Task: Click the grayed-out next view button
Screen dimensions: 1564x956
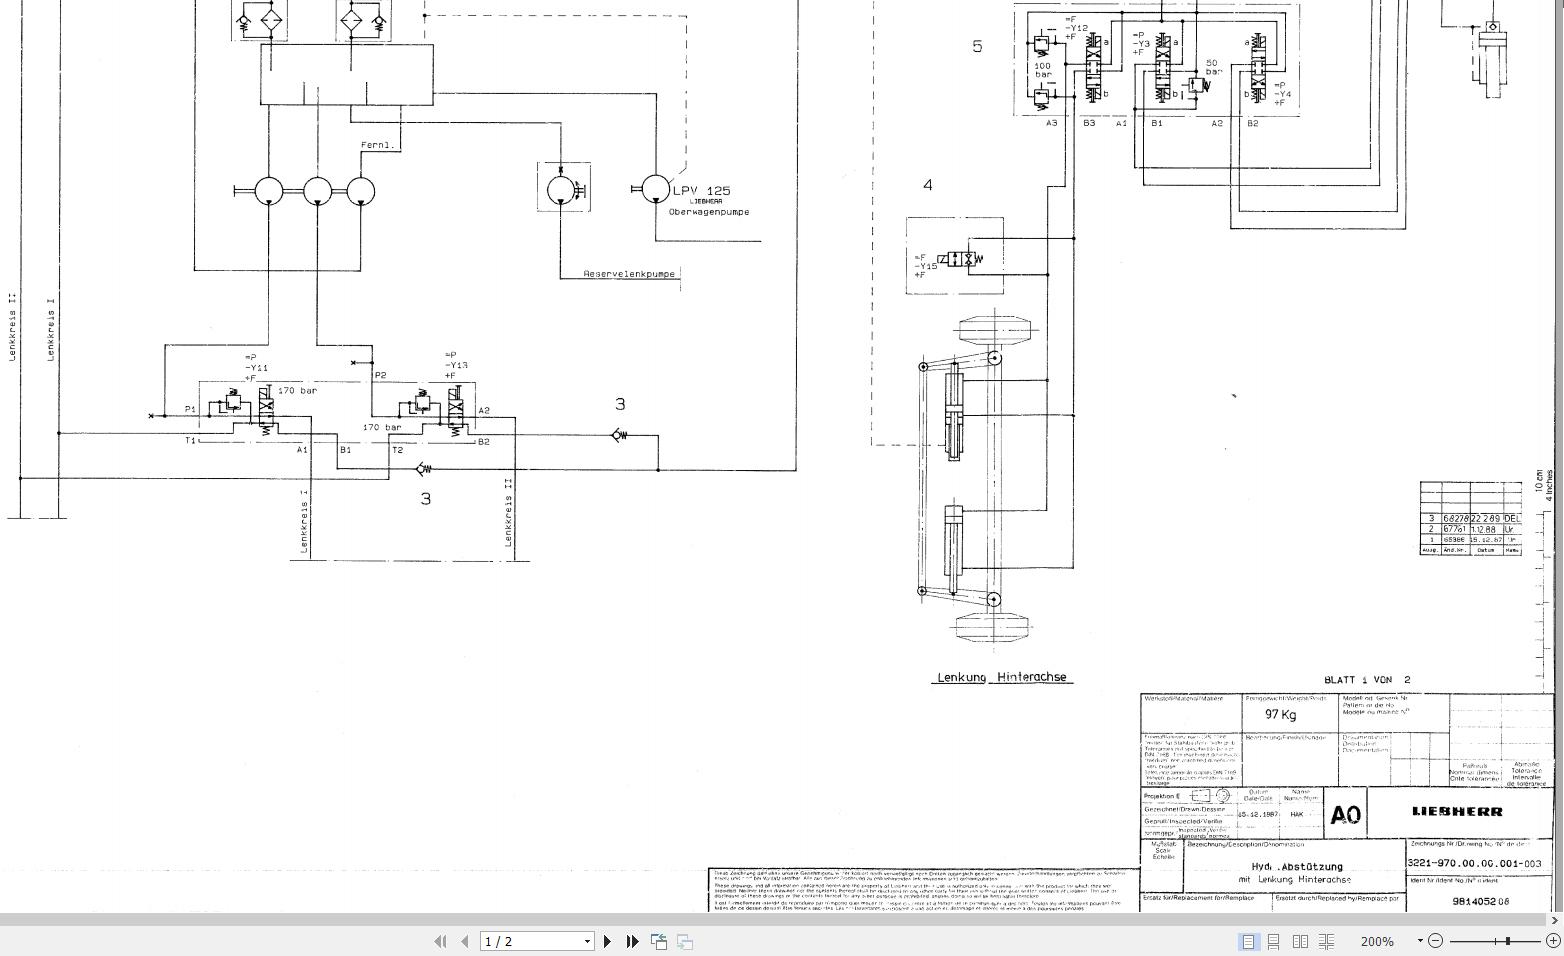Action: point(685,941)
